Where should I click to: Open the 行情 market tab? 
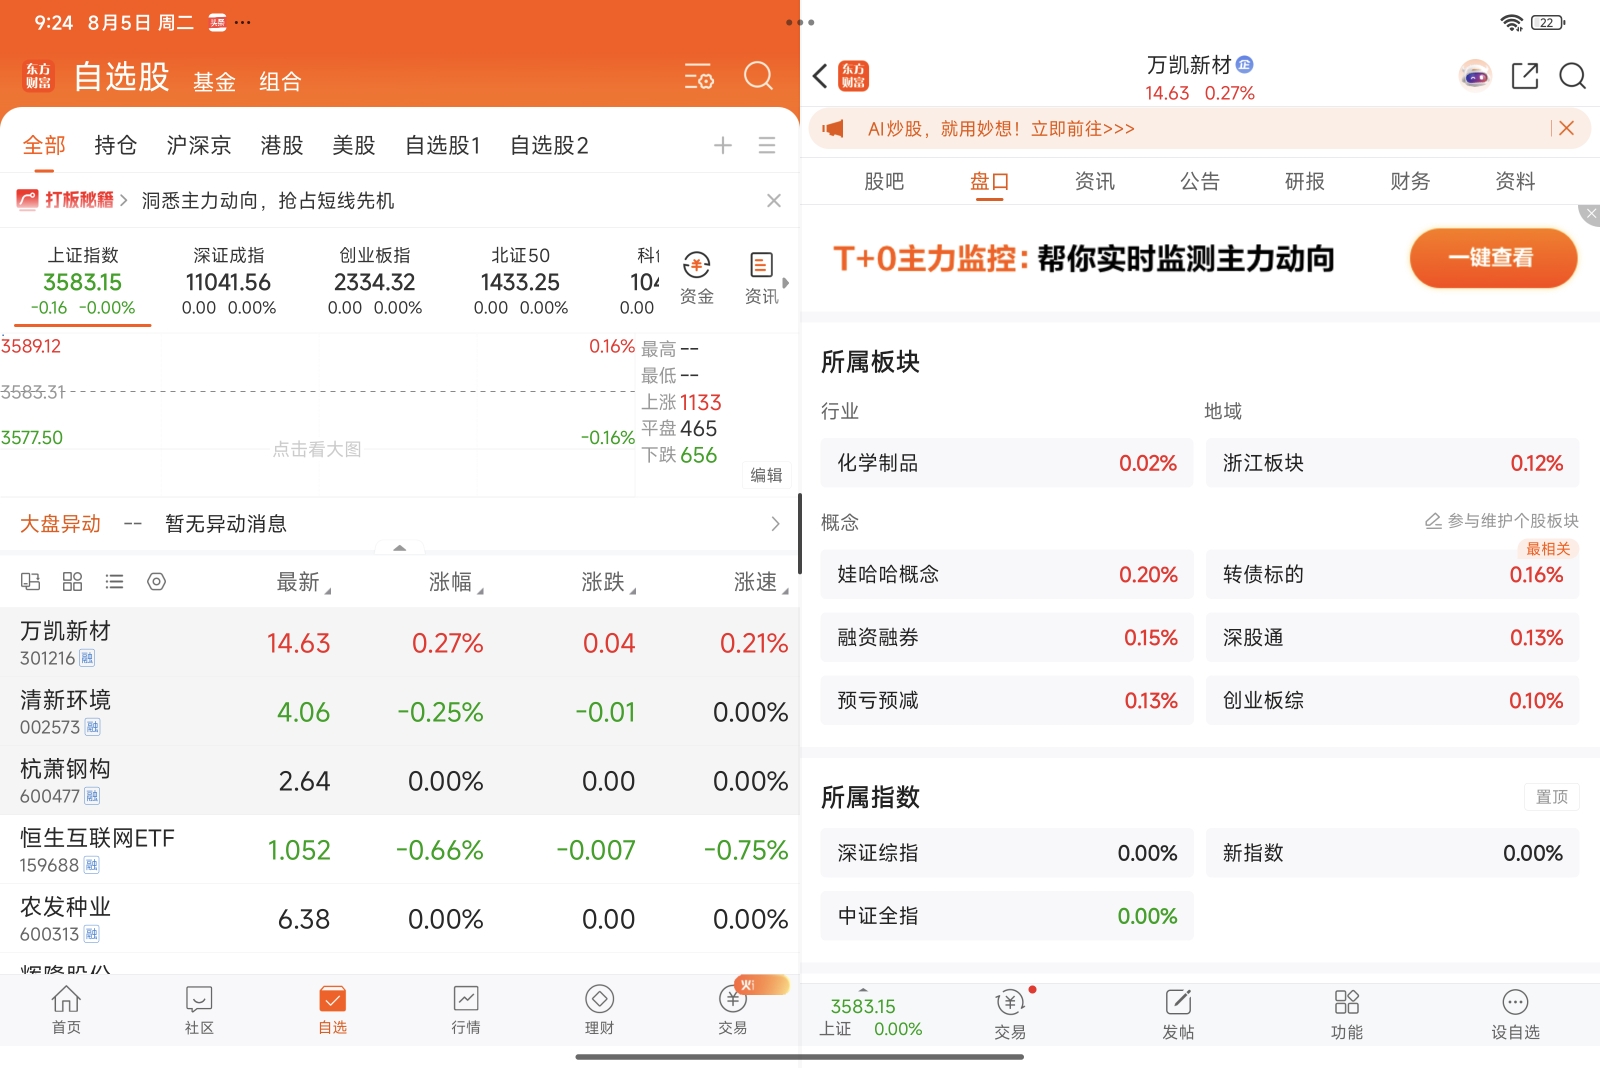466,1010
